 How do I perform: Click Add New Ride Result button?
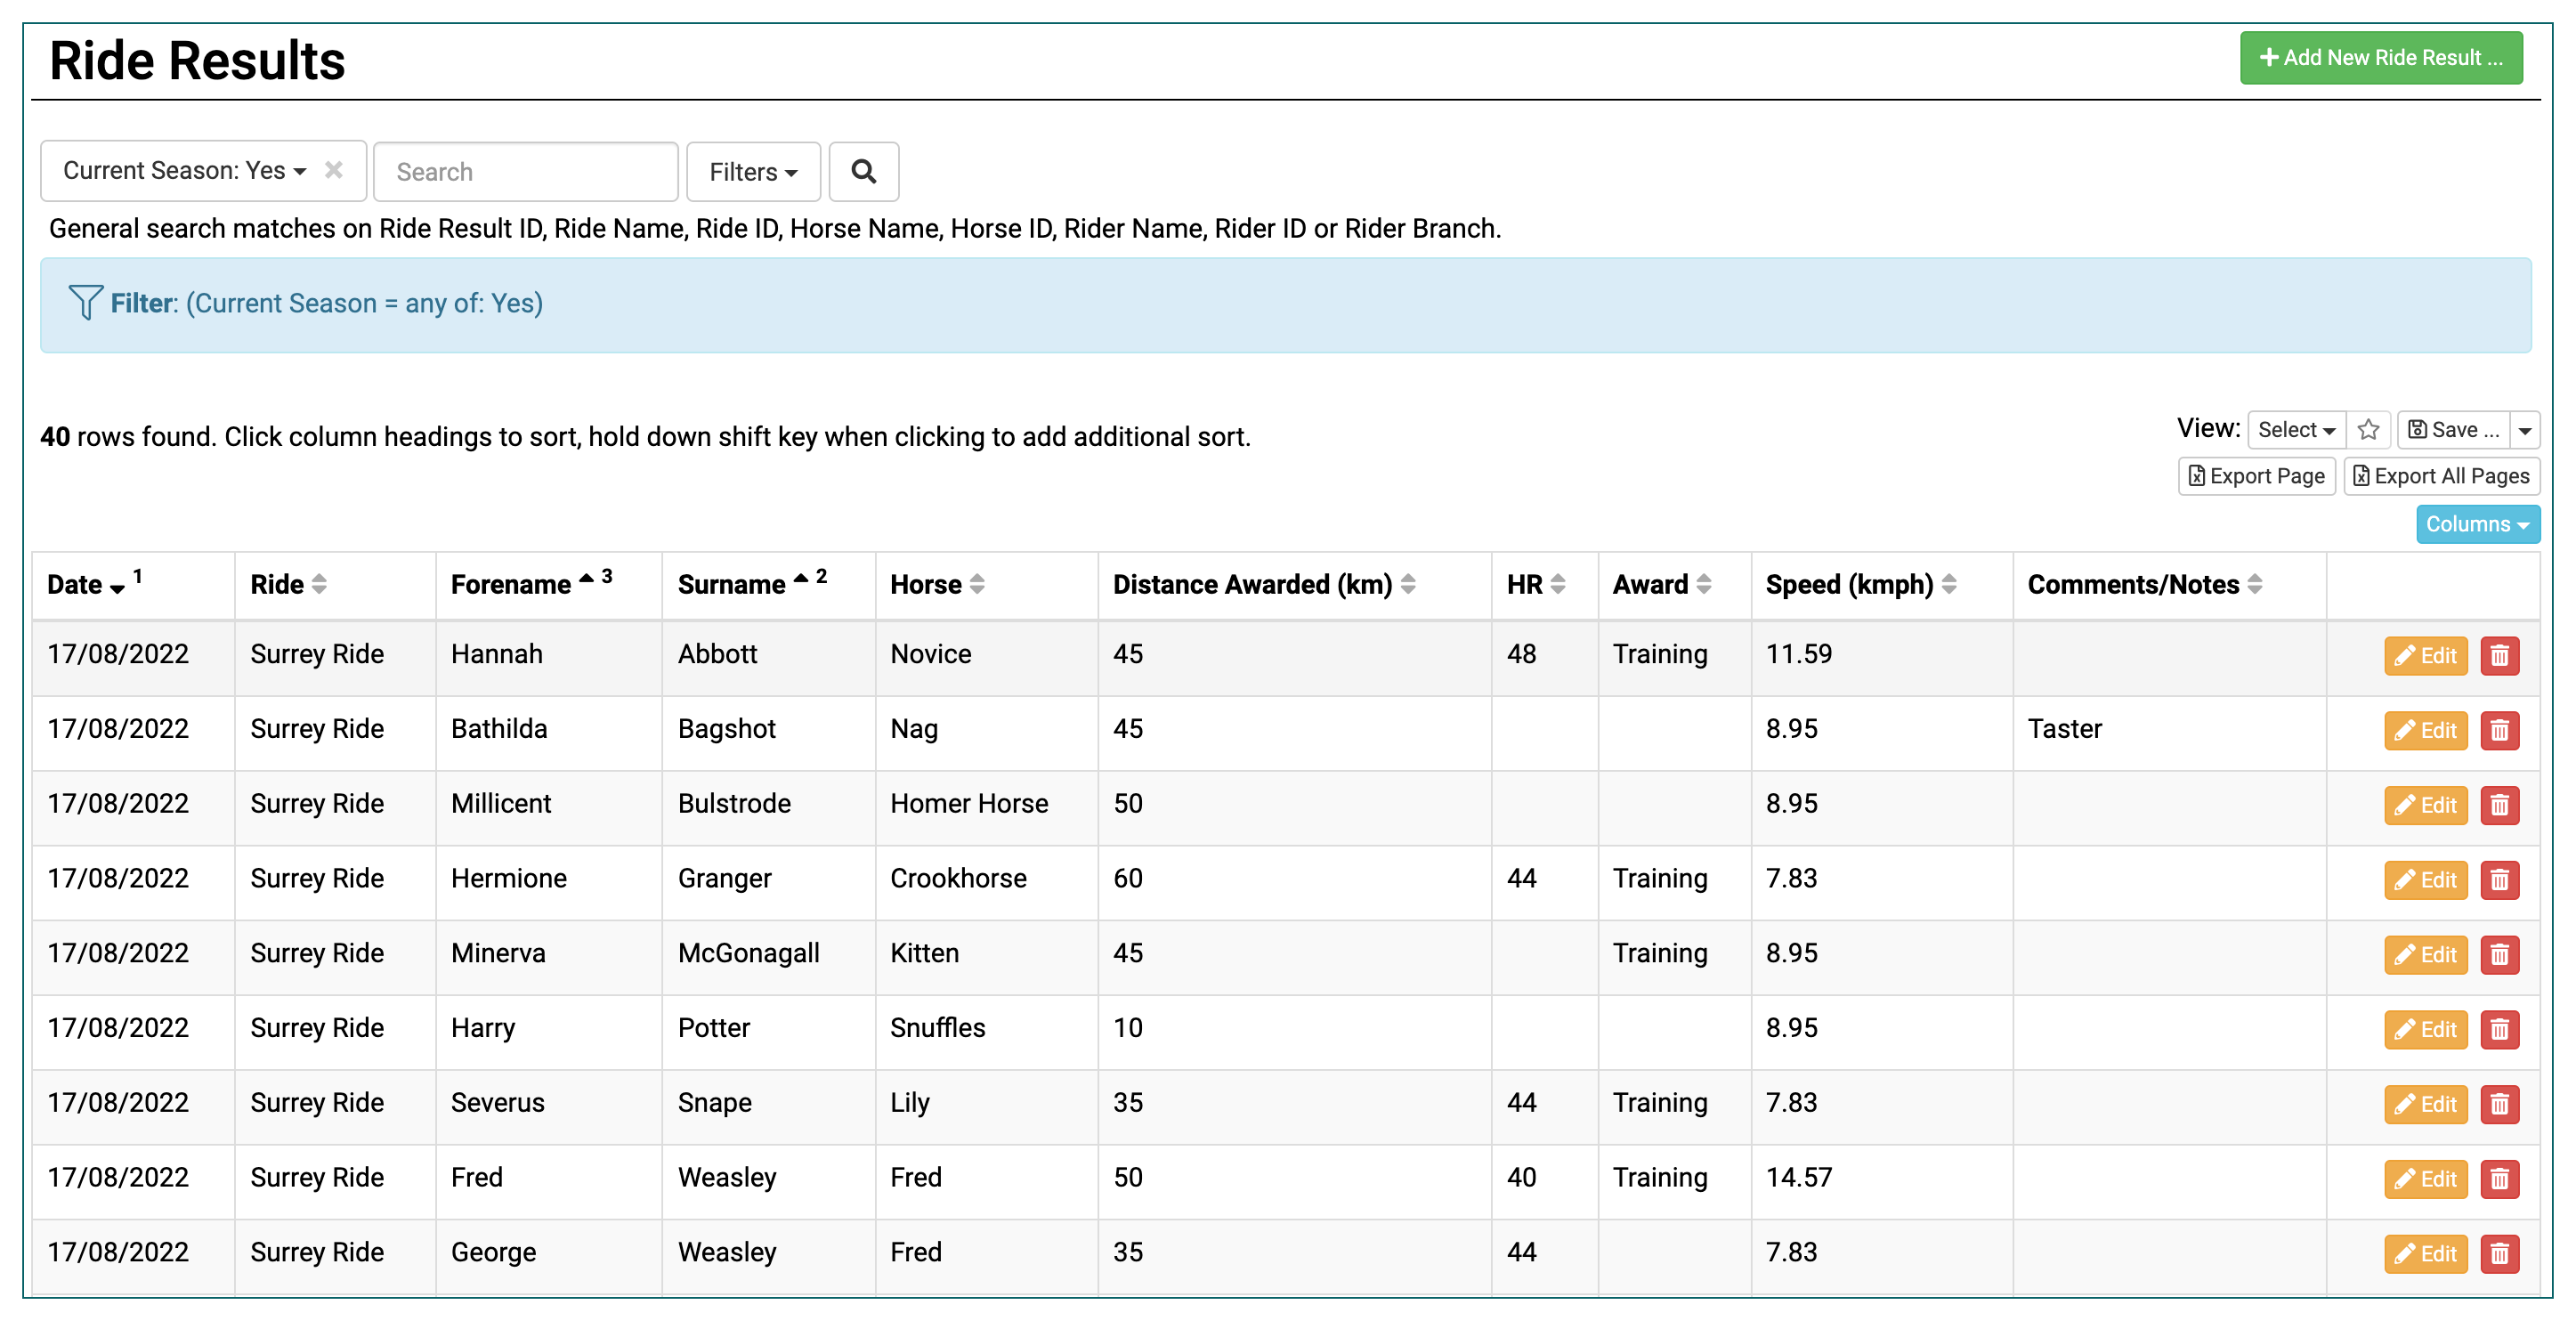(2380, 58)
